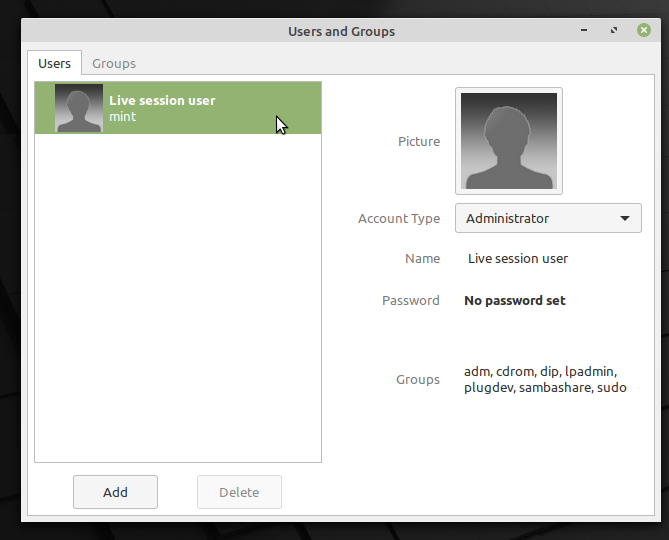Click the 'mint' username in user row
The height and width of the screenshot is (540, 669).
pos(122,117)
